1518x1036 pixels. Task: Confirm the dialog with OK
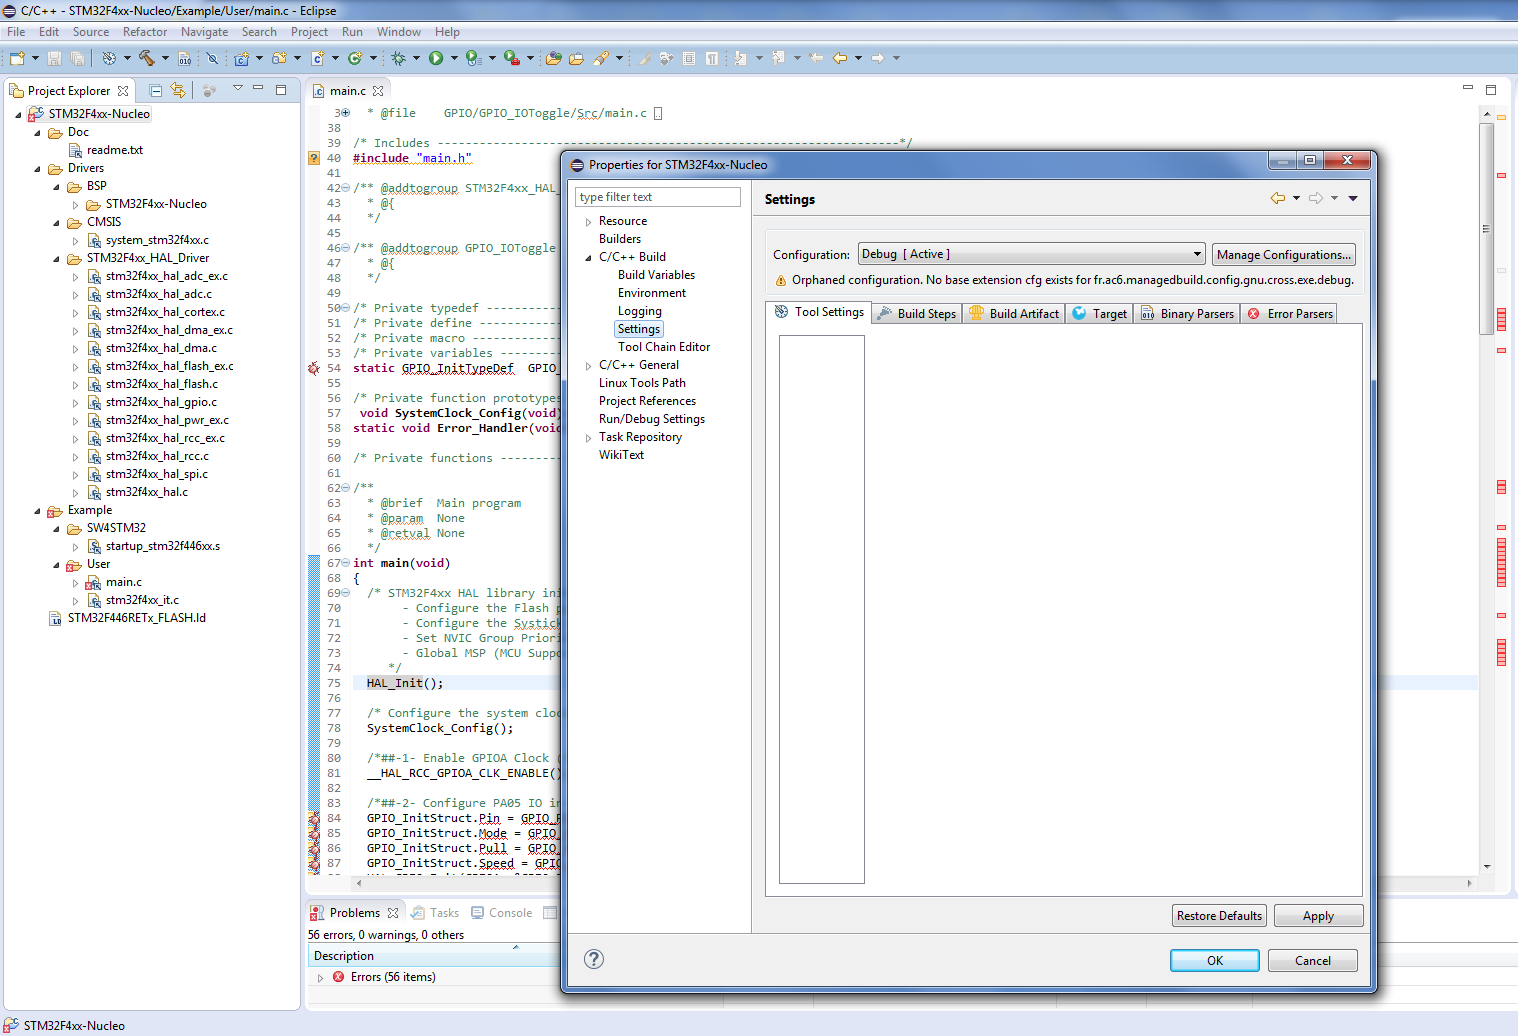tap(1215, 960)
